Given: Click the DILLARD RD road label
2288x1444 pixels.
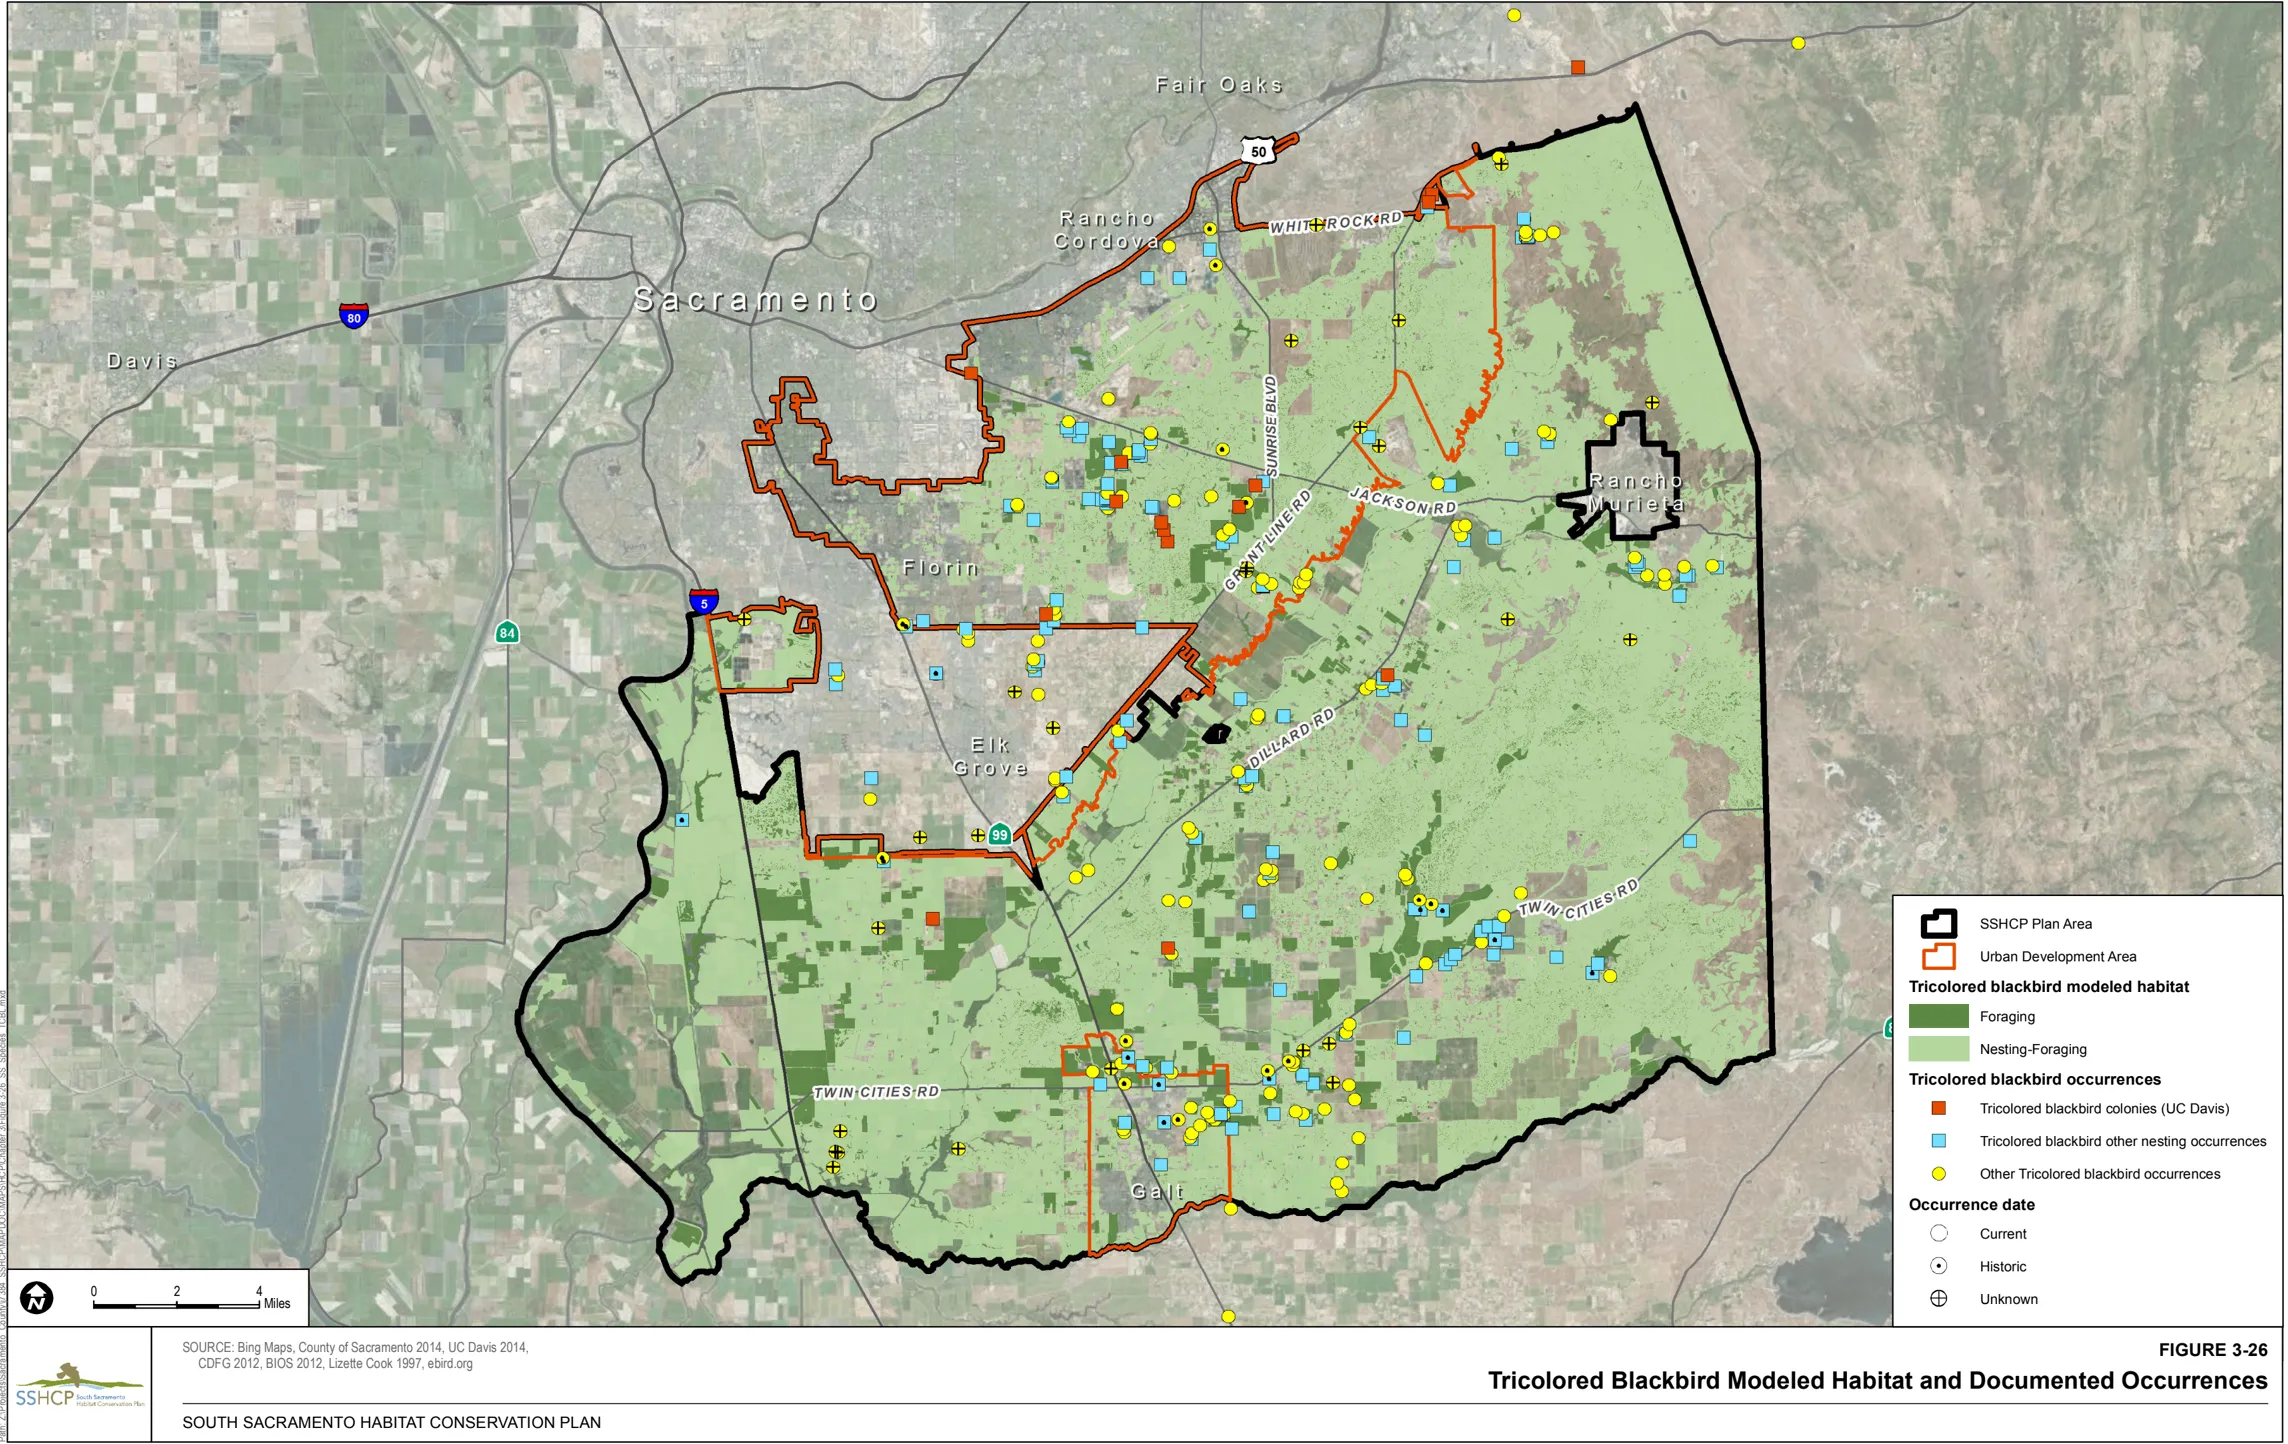Looking at the screenshot, I should 1291,737.
